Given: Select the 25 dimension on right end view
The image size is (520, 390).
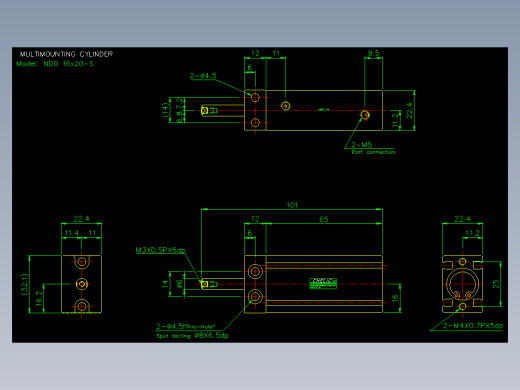Looking at the screenshot, I should [x=496, y=284].
